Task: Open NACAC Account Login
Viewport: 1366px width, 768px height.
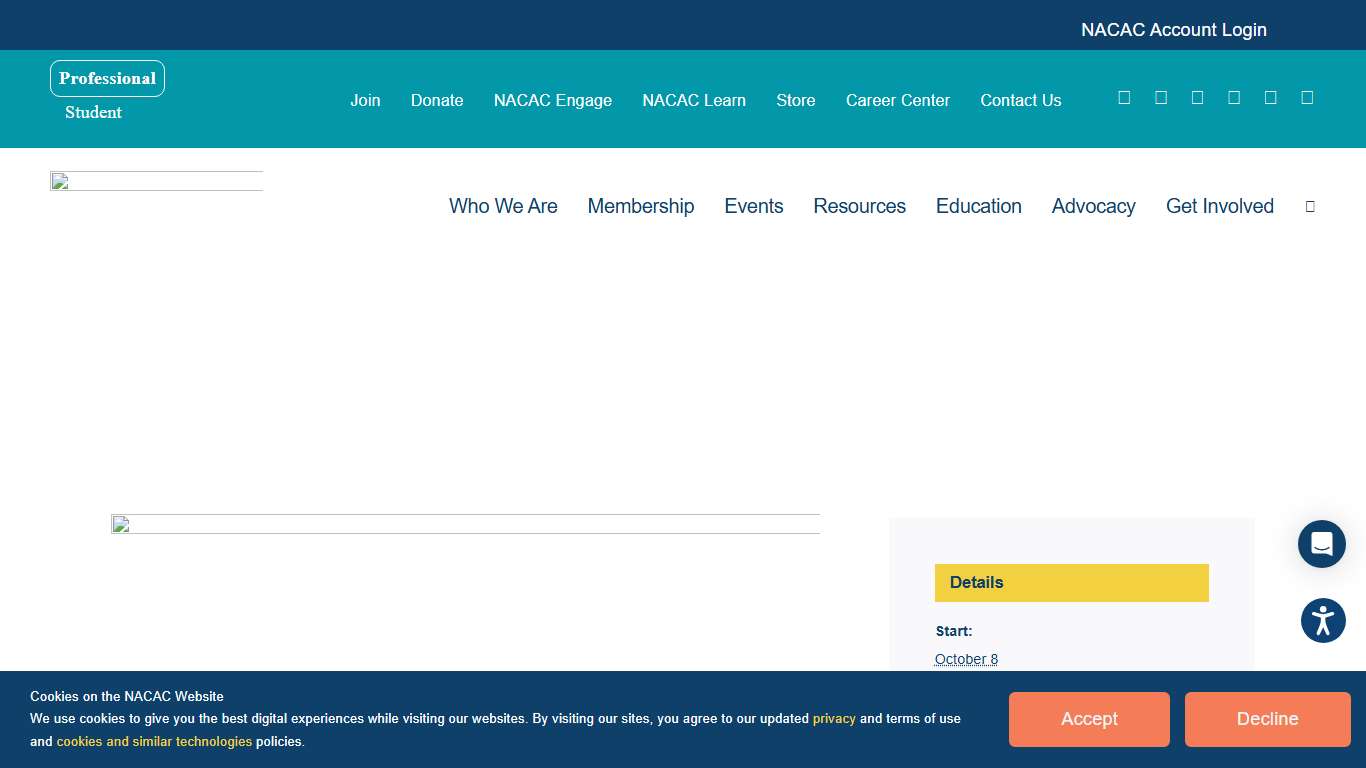Action: click(1173, 30)
